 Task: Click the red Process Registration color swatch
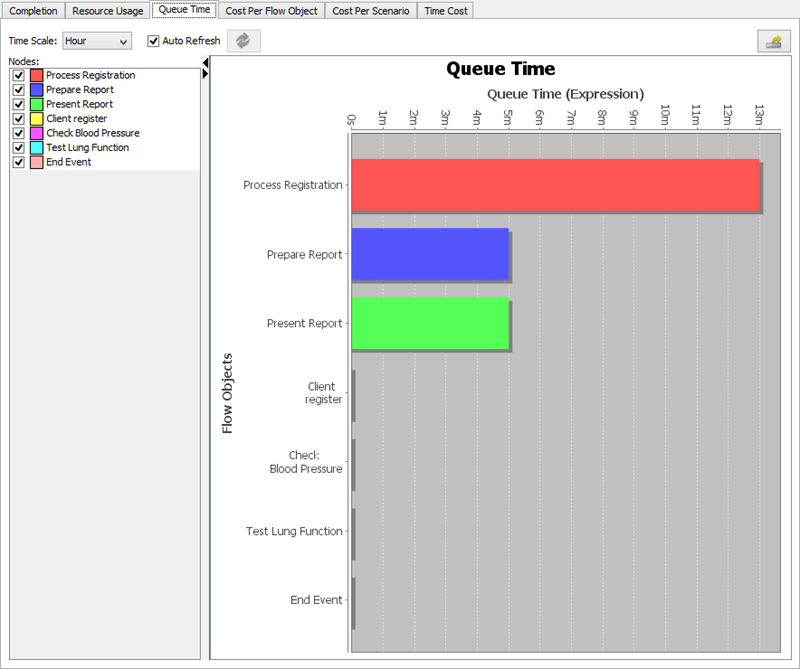(36, 76)
